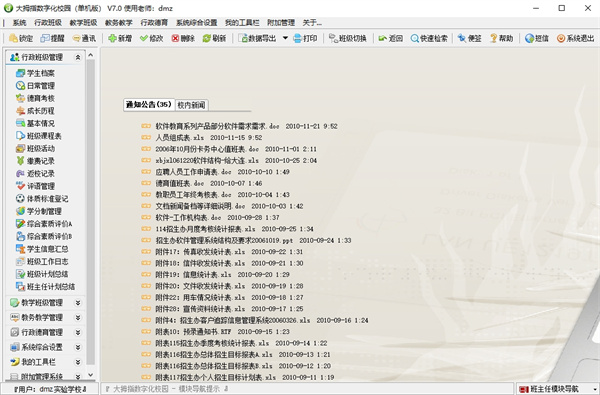Screen dimensions: 600x395
Task: Click sidebar scrollbar down arrow
Action: 91,375
